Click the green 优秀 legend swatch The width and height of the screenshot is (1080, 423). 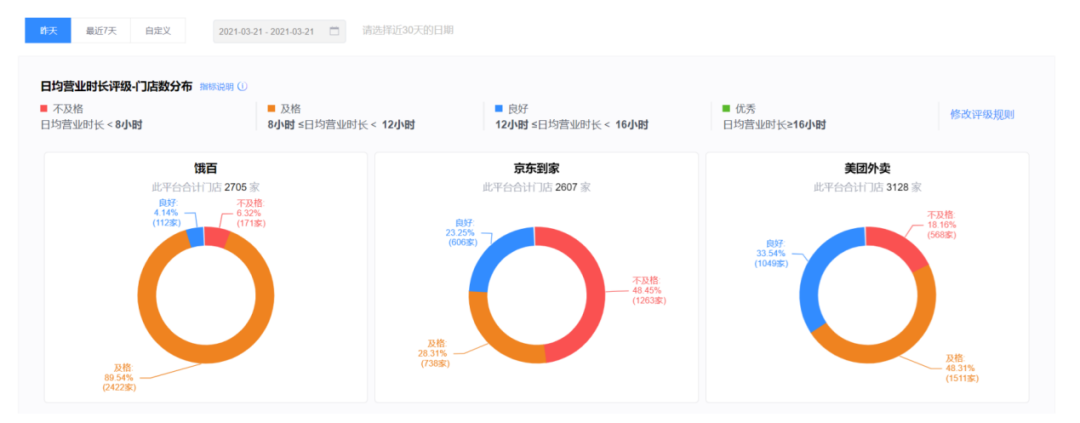pyautogui.click(x=726, y=109)
